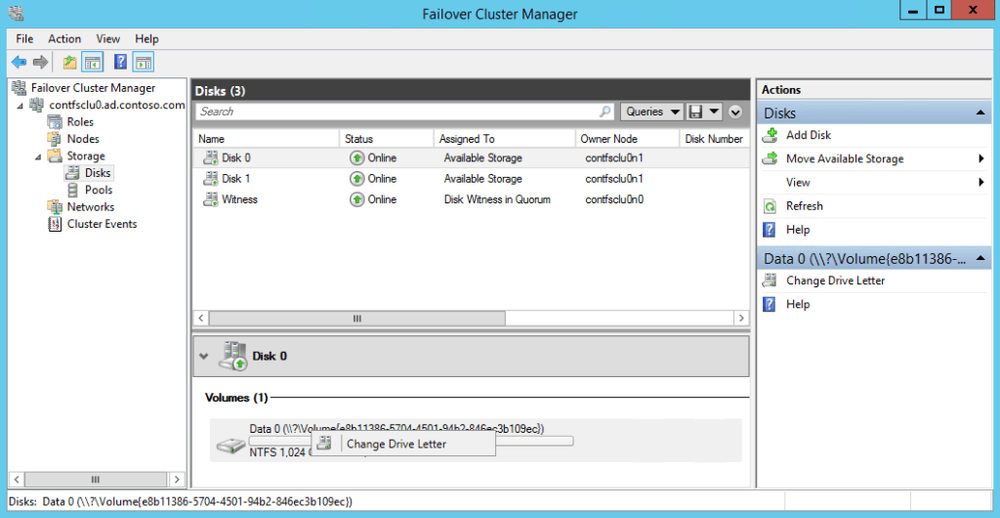Collapse the contfsclu0 cluster tree node

[20, 105]
